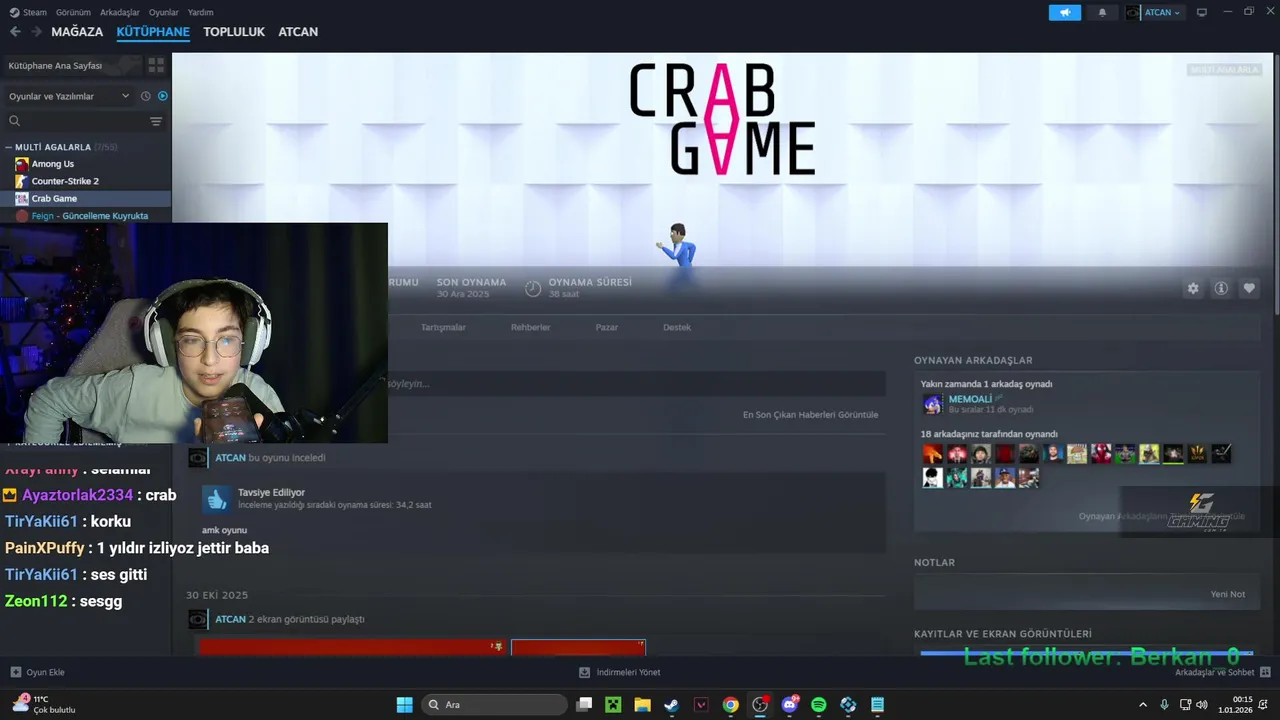Image resolution: width=1280 pixels, height=720 pixels.
Task: Open ATCAN review author link
Action: pyautogui.click(x=230, y=457)
